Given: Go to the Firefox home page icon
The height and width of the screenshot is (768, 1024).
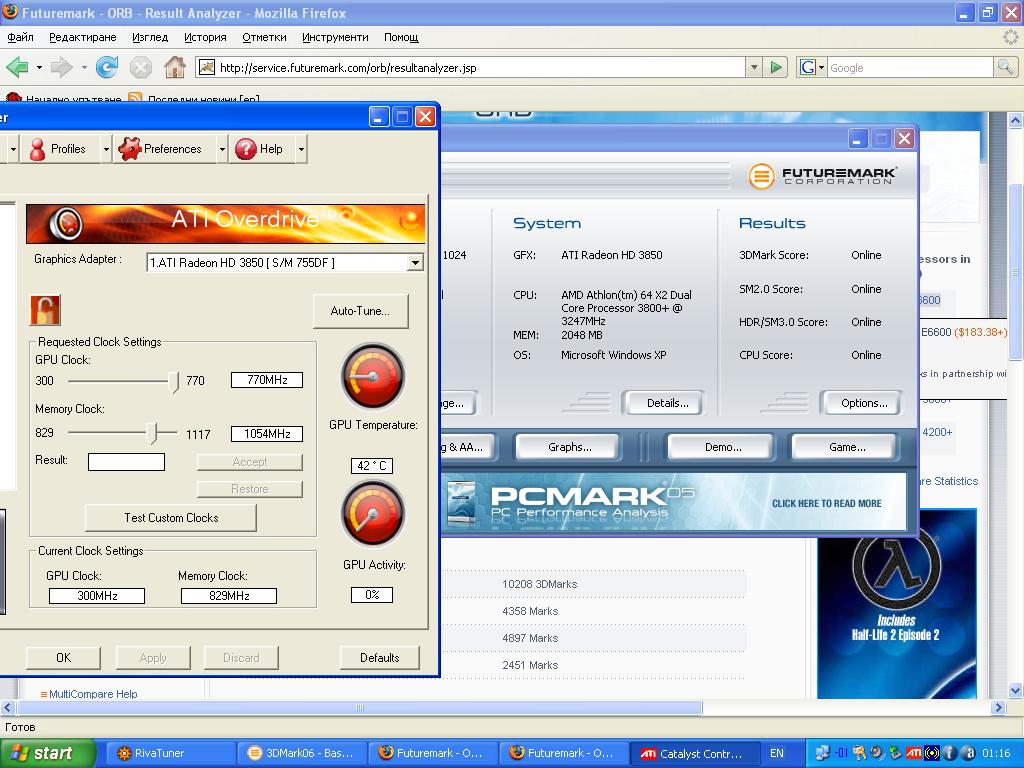Looking at the screenshot, I should 174,67.
